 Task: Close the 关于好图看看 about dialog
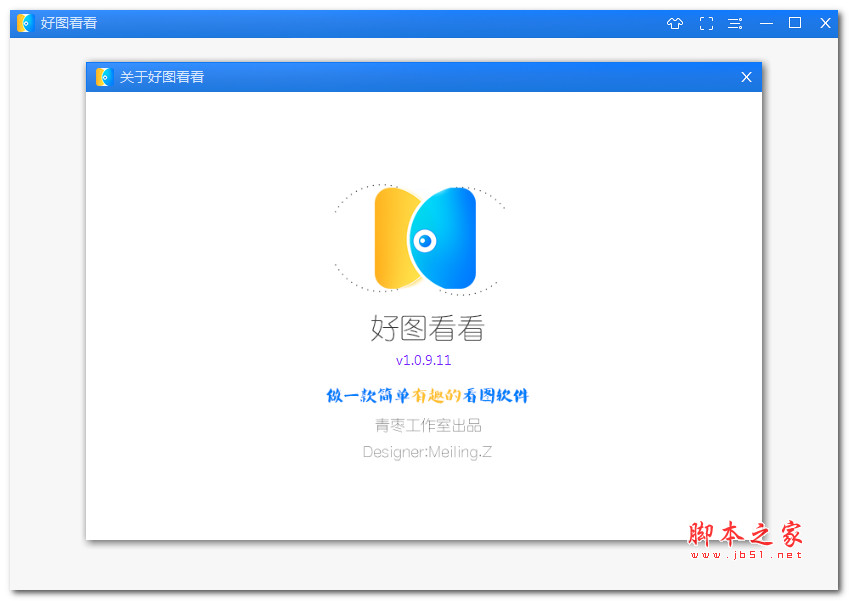pos(746,77)
